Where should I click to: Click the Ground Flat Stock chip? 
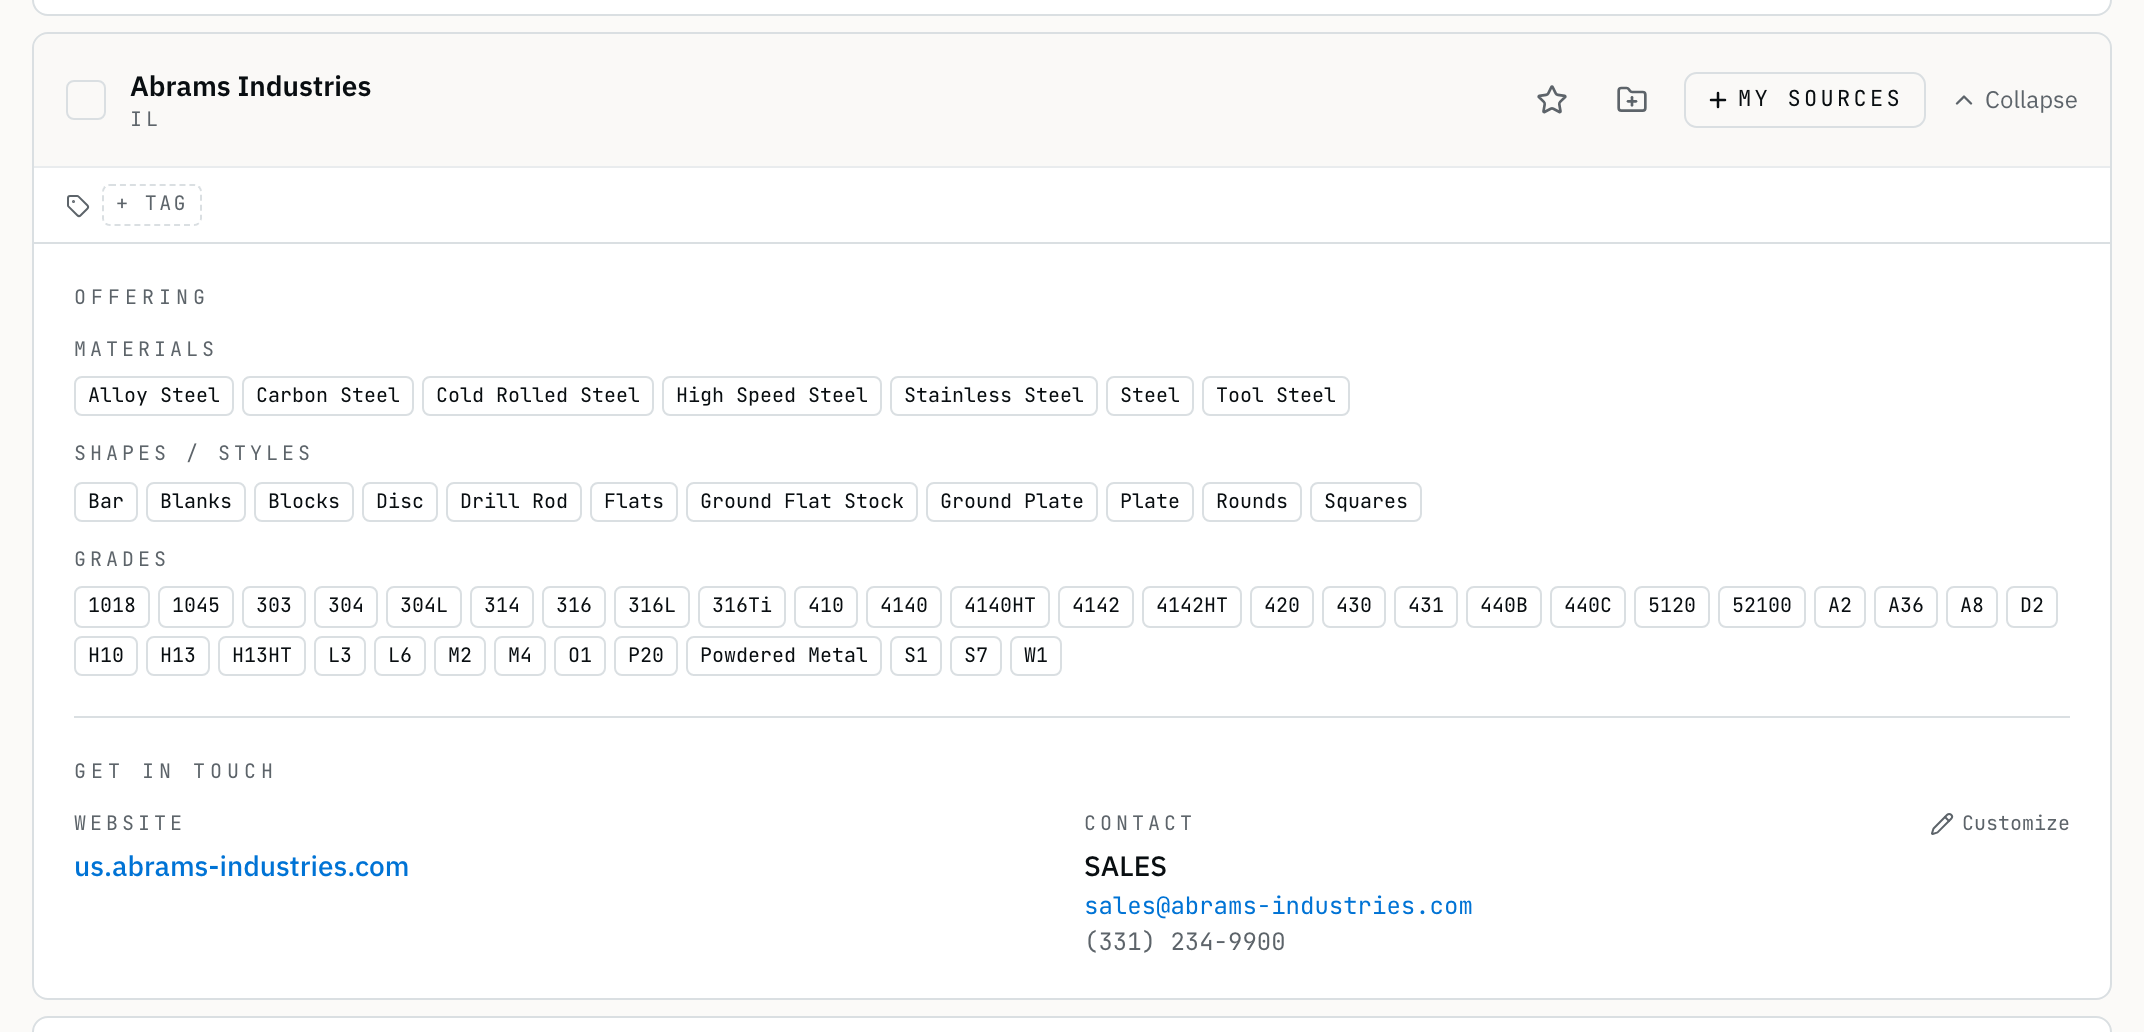(802, 502)
